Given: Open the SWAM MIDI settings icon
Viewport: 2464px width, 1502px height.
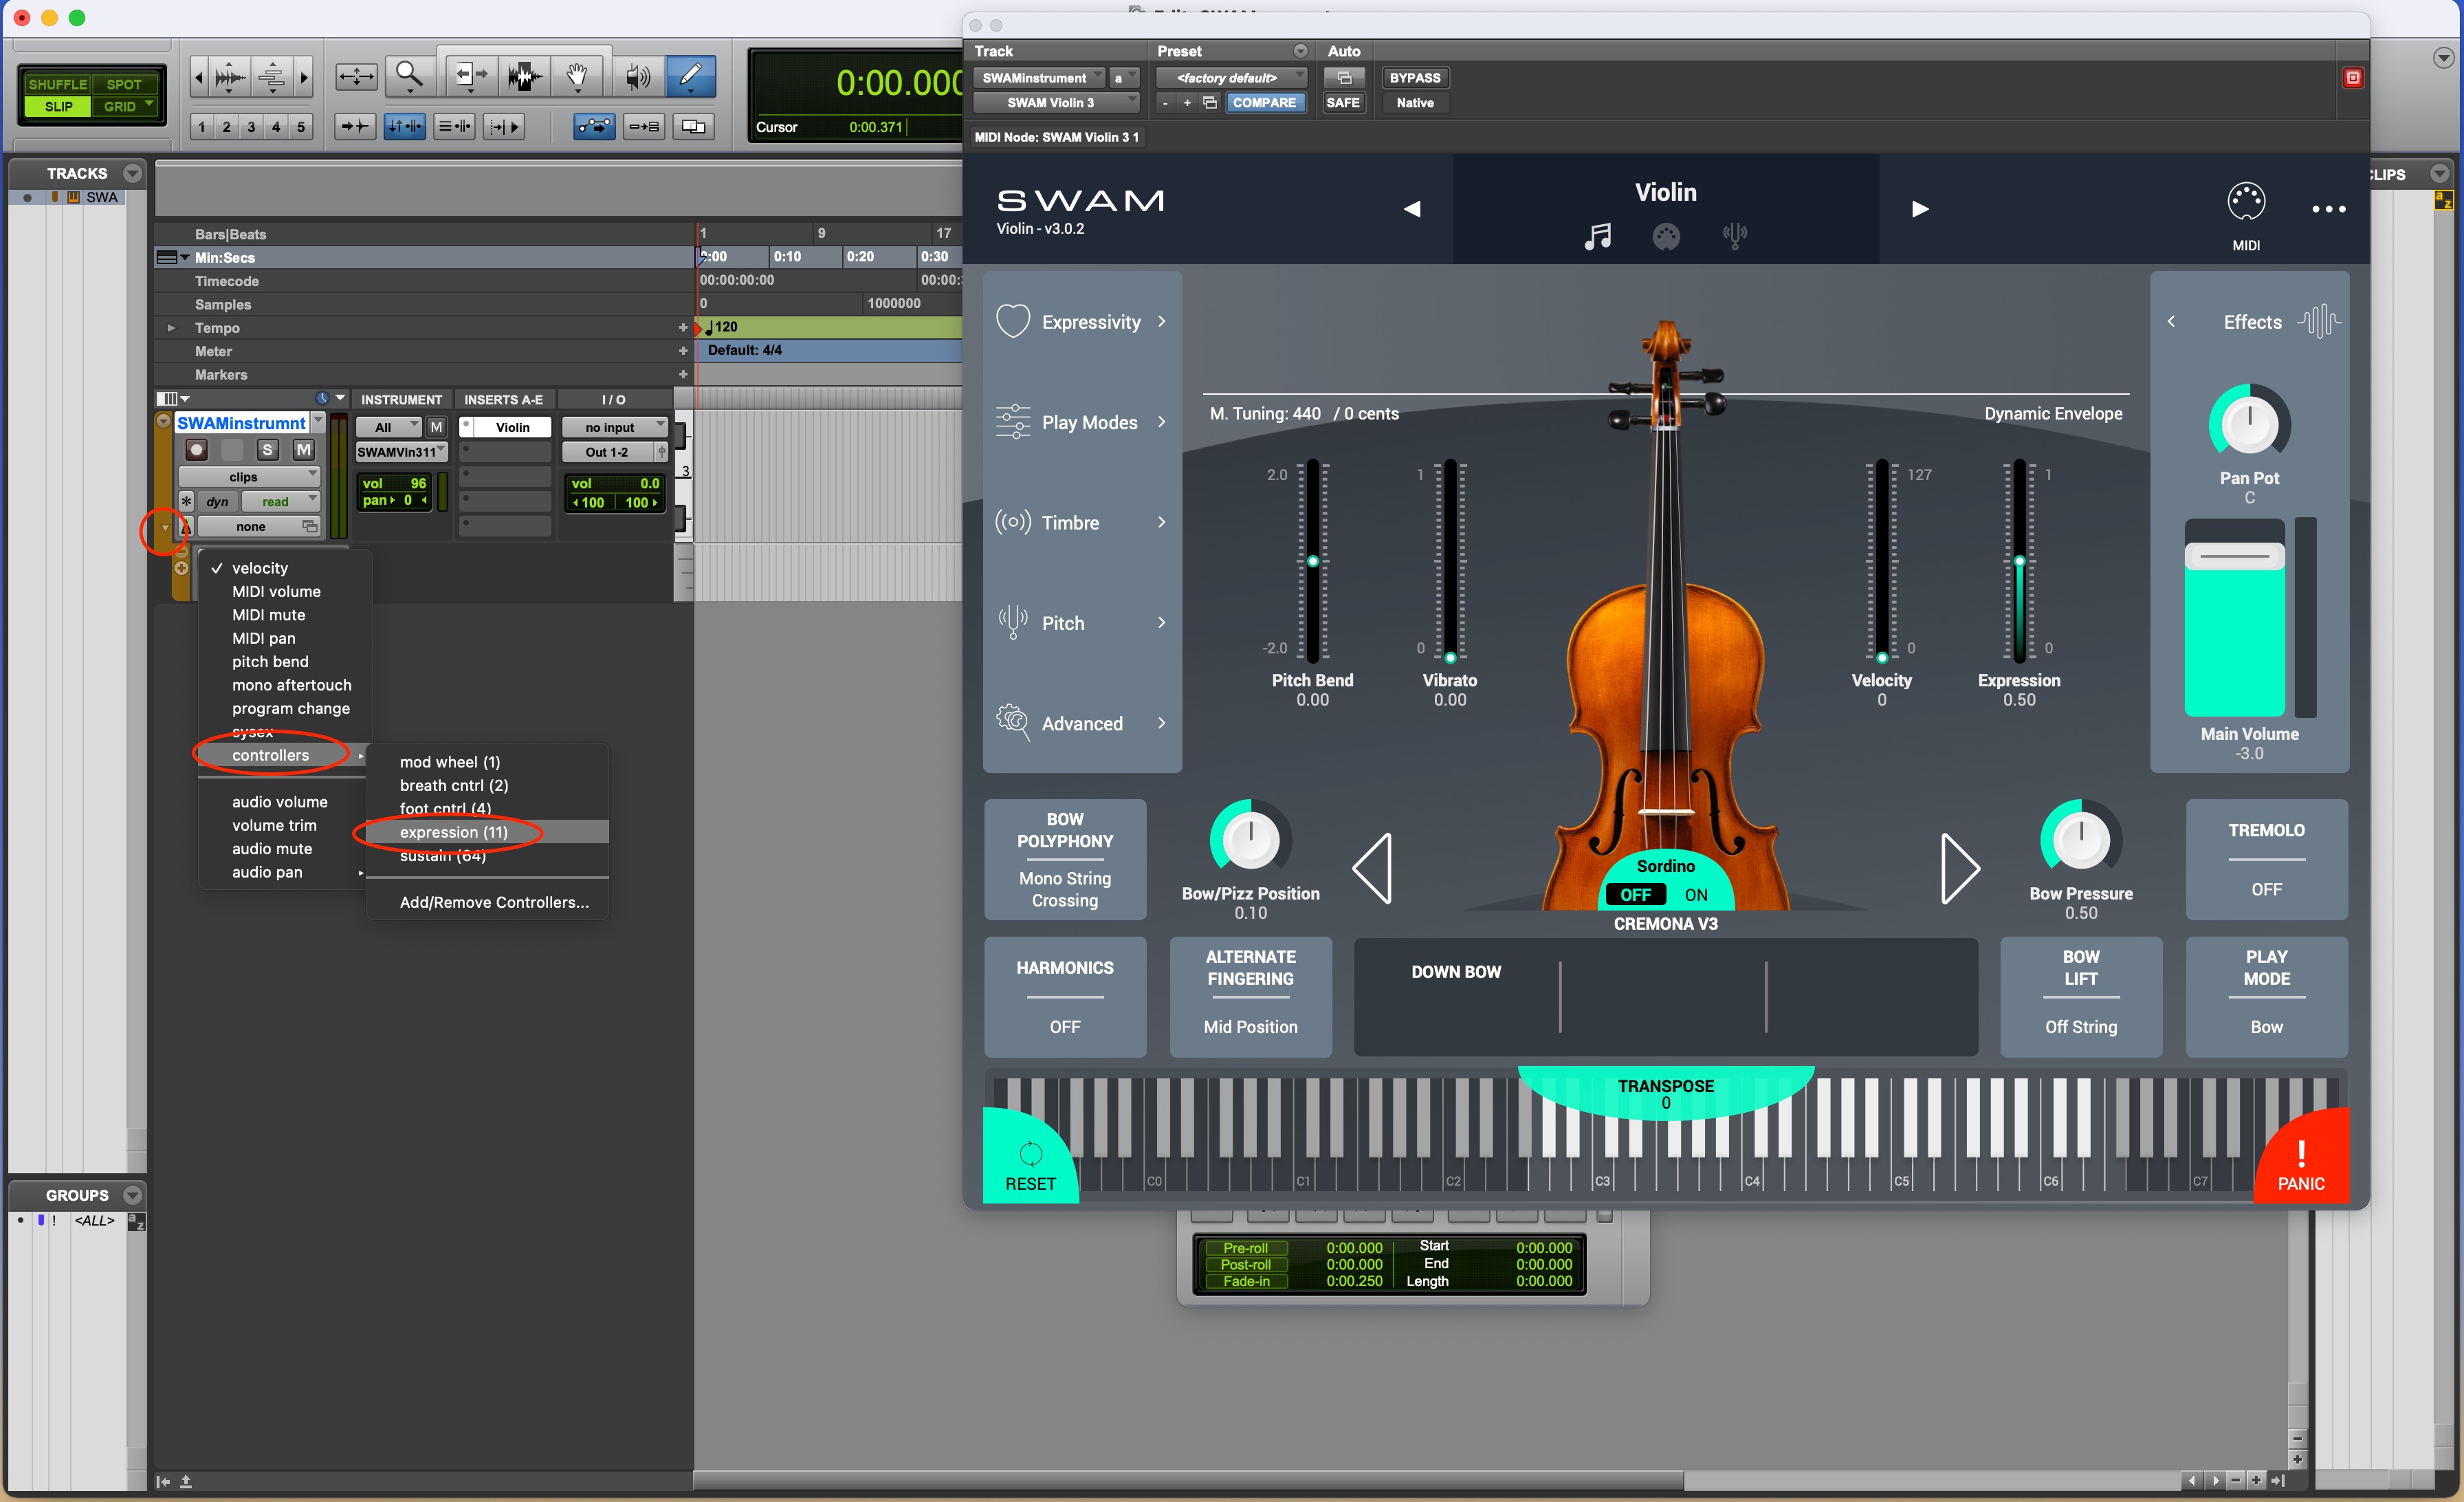Looking at the screenshot, I should coord(2245,203).
